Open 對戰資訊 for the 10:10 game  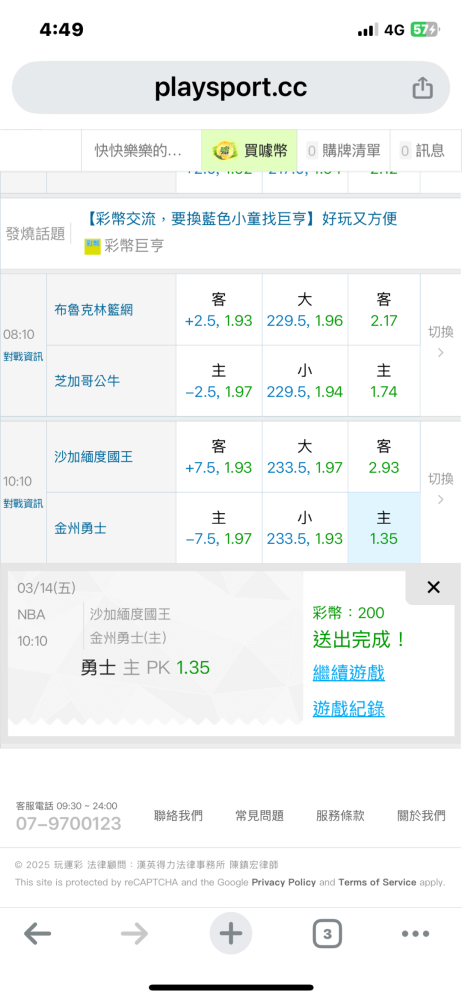[x=23, y=503]
